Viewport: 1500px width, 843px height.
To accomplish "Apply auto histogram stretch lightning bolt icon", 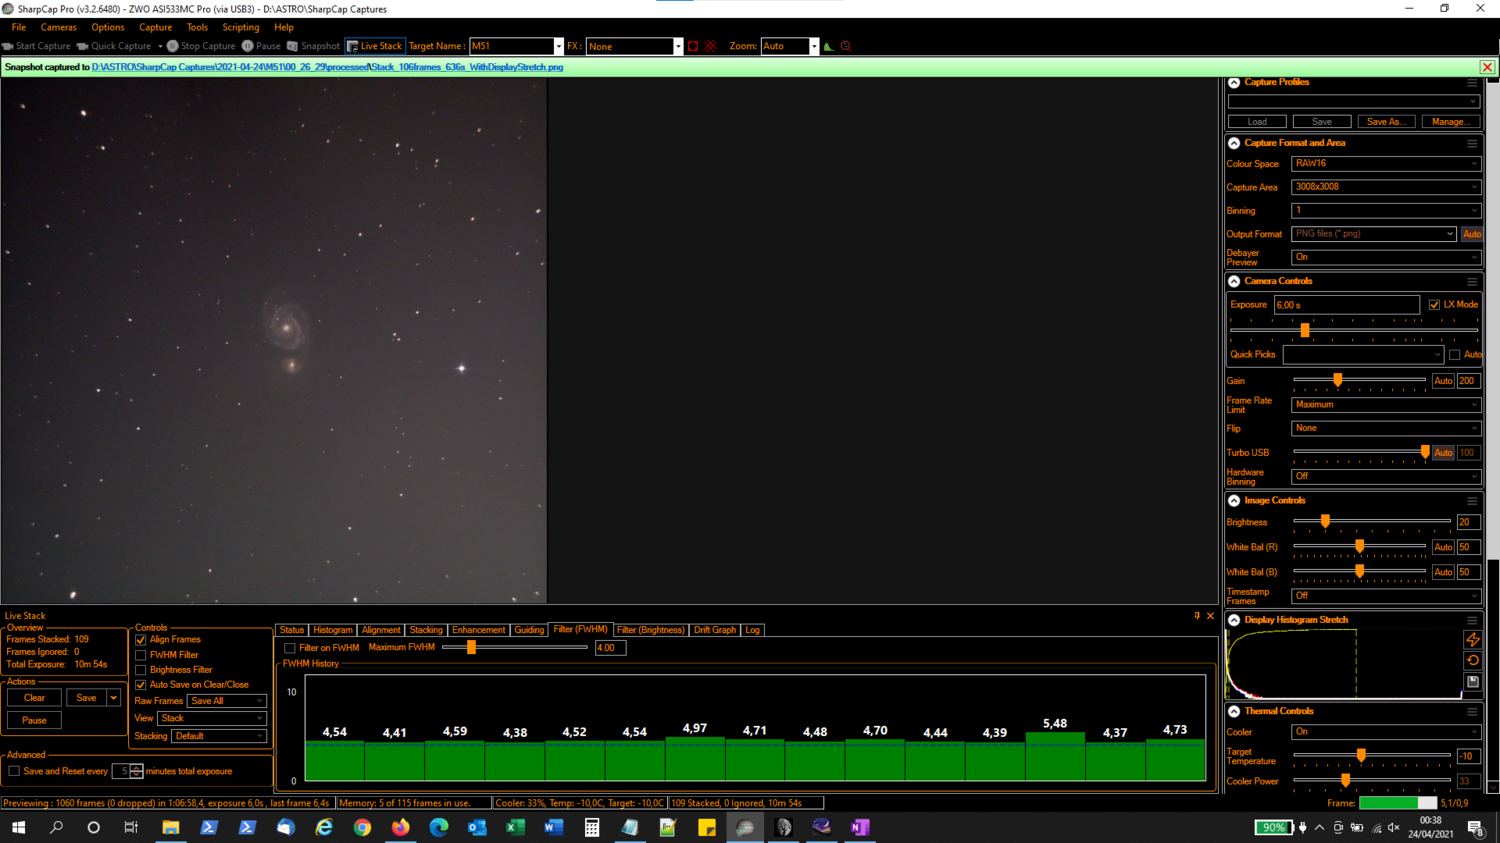I will tap(1472, 639).
